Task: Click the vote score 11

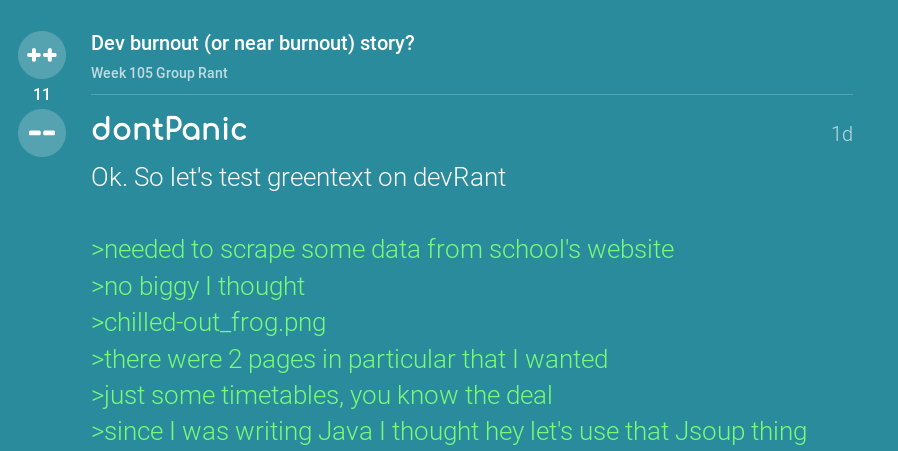Action: point(42,95)
